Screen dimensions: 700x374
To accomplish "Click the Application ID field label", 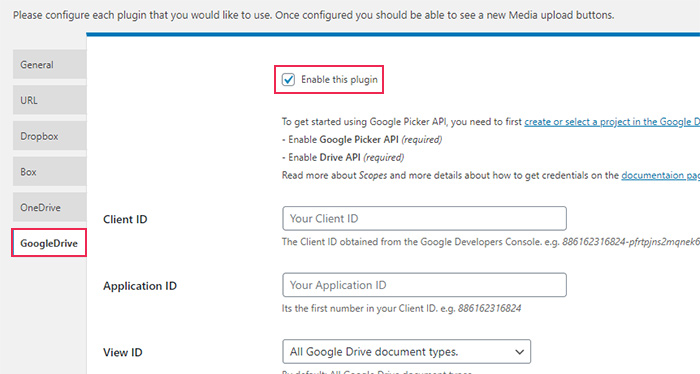I will pos(140,286).
